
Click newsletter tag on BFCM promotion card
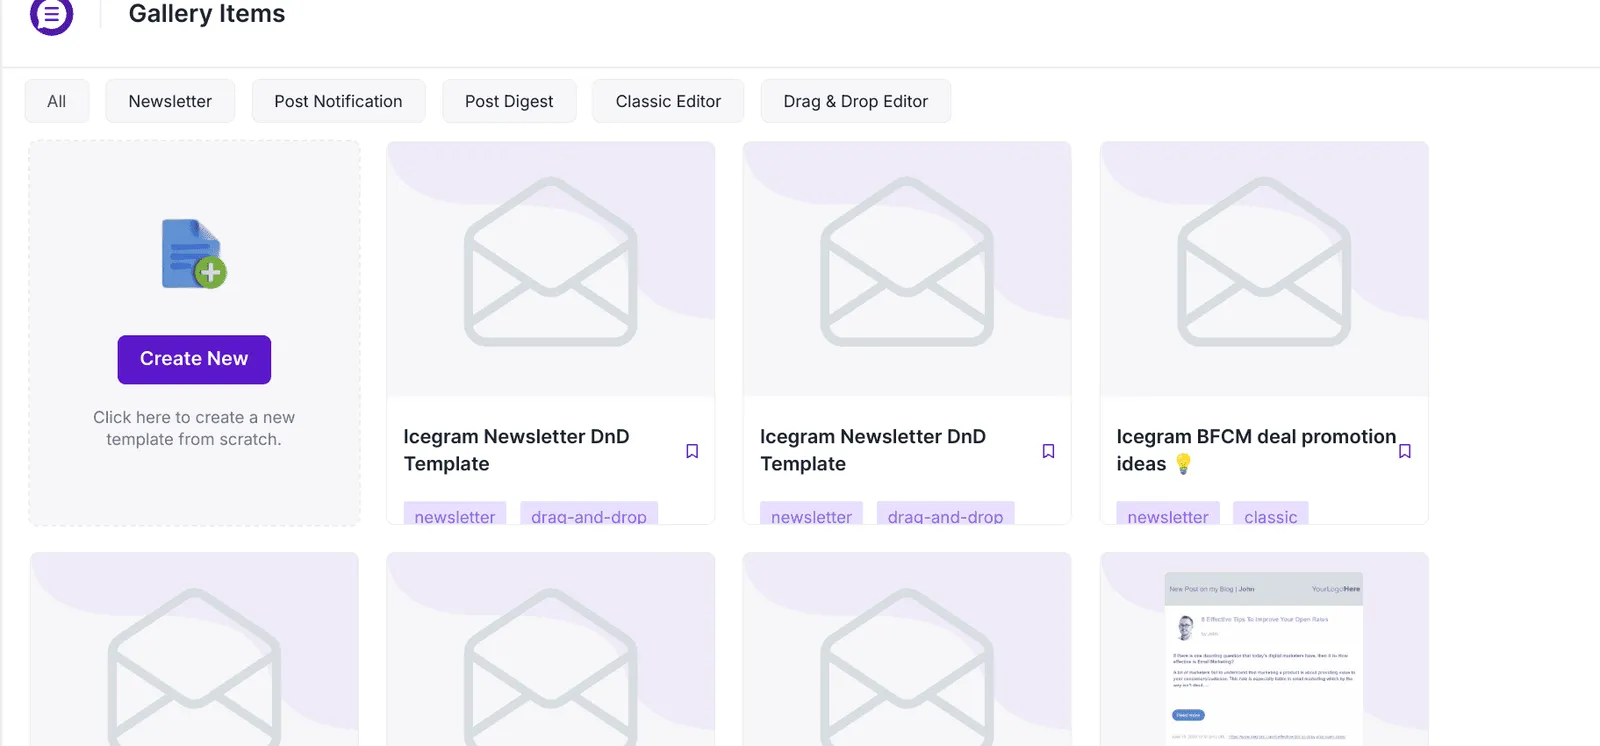tap(1168, 514)
